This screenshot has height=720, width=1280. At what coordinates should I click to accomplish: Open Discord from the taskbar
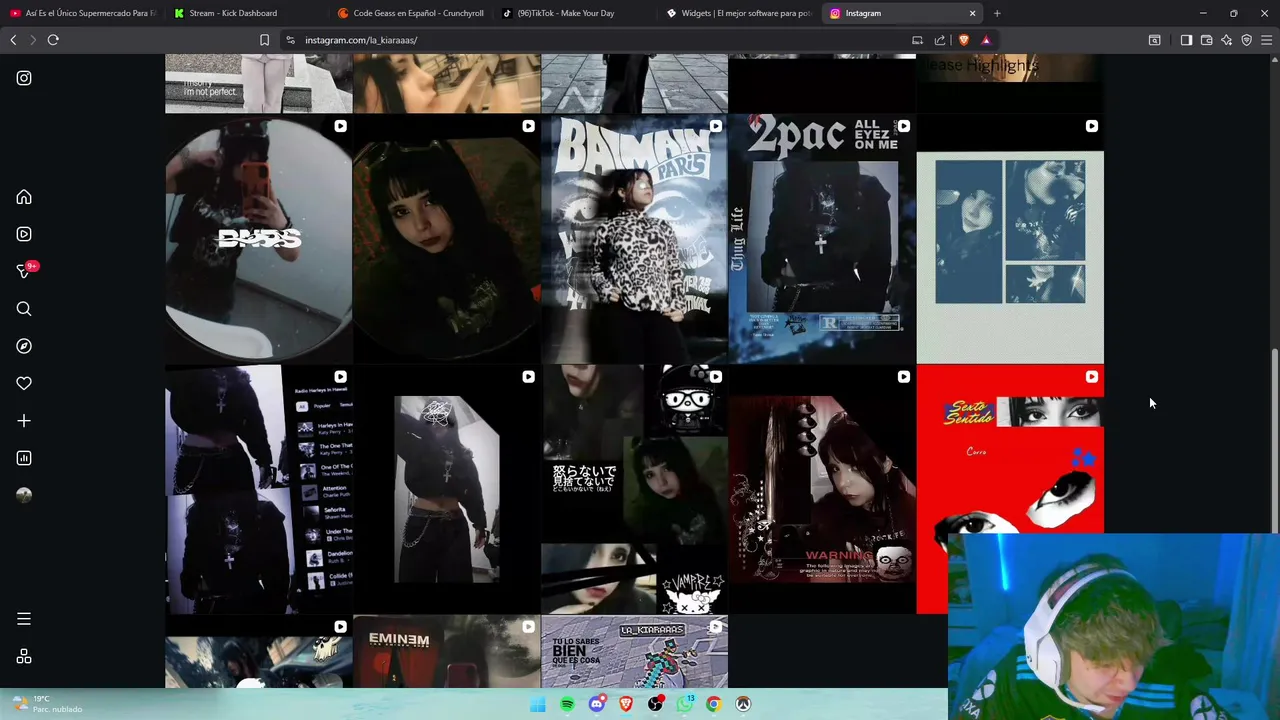click(x=597, y=704)
